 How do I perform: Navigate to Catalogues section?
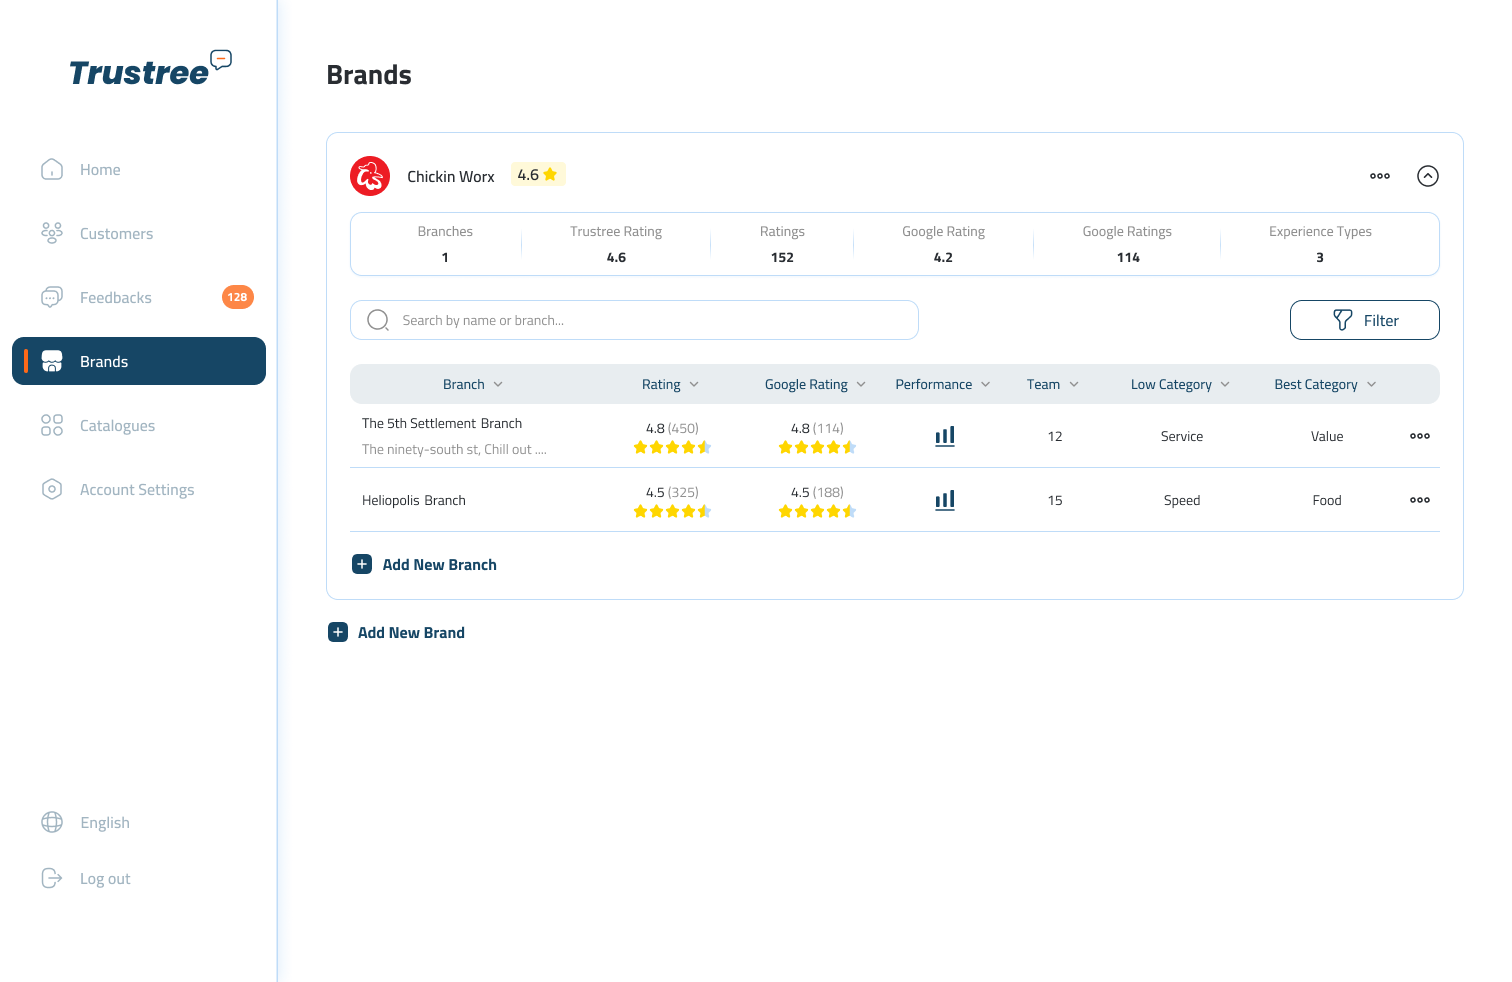[117, 425]
